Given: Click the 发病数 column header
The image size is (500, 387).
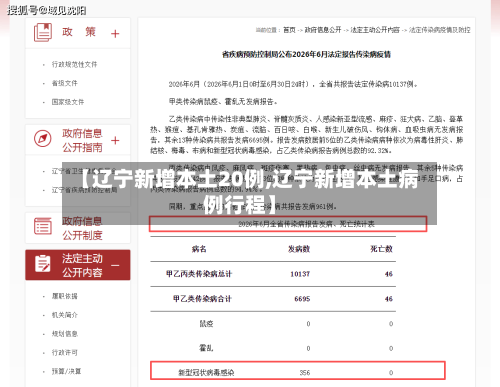Looking at the screenshot, I should (x=299, y=249).
